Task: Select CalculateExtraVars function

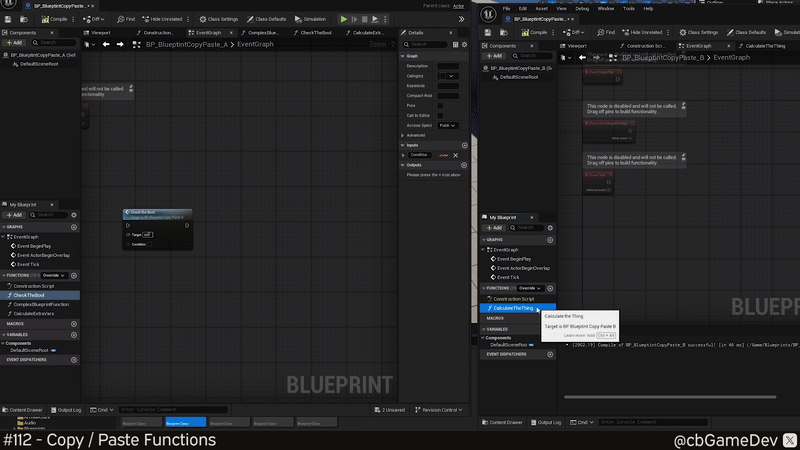Action: coord(34,314)
